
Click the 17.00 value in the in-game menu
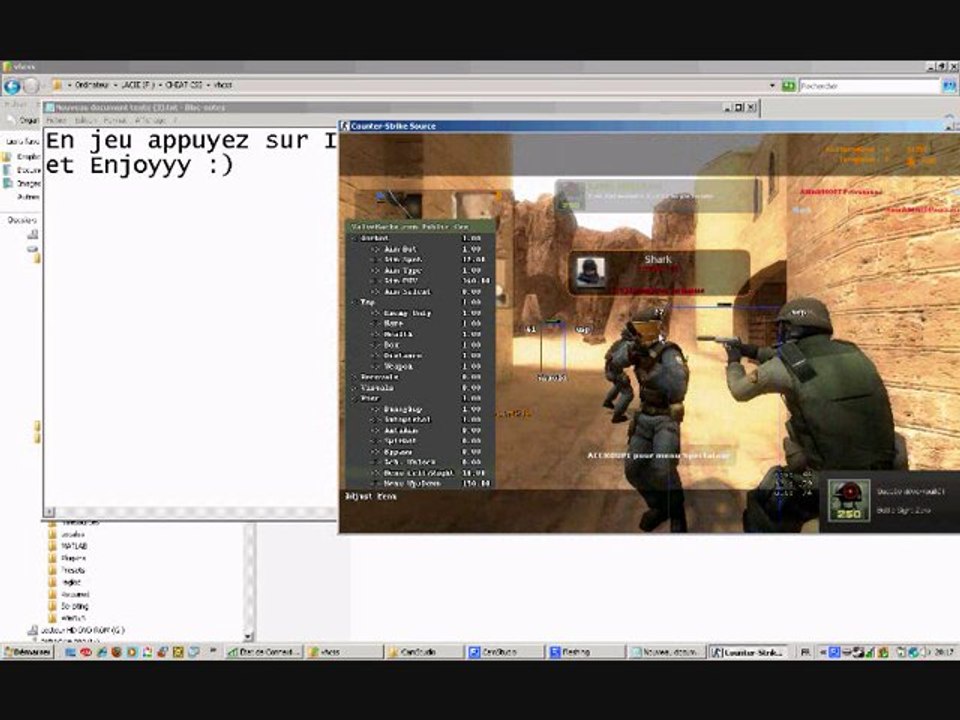[x=473, y=260]
